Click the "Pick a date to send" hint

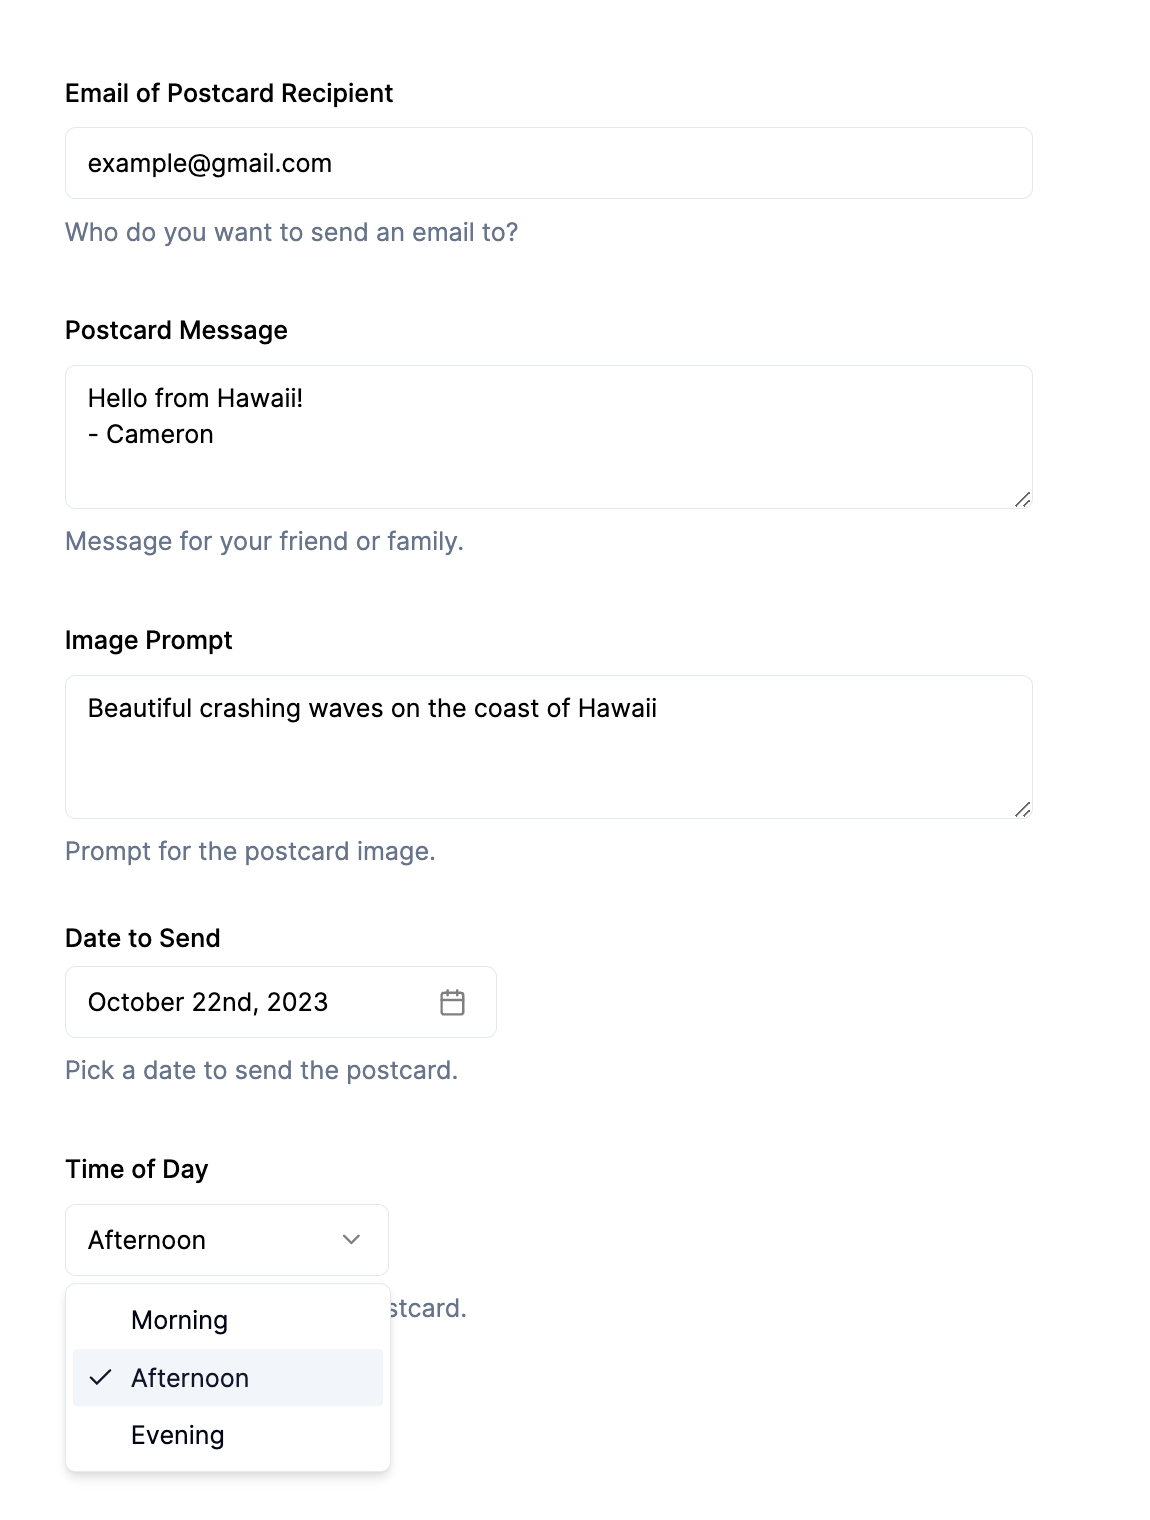coord(261,1070)
